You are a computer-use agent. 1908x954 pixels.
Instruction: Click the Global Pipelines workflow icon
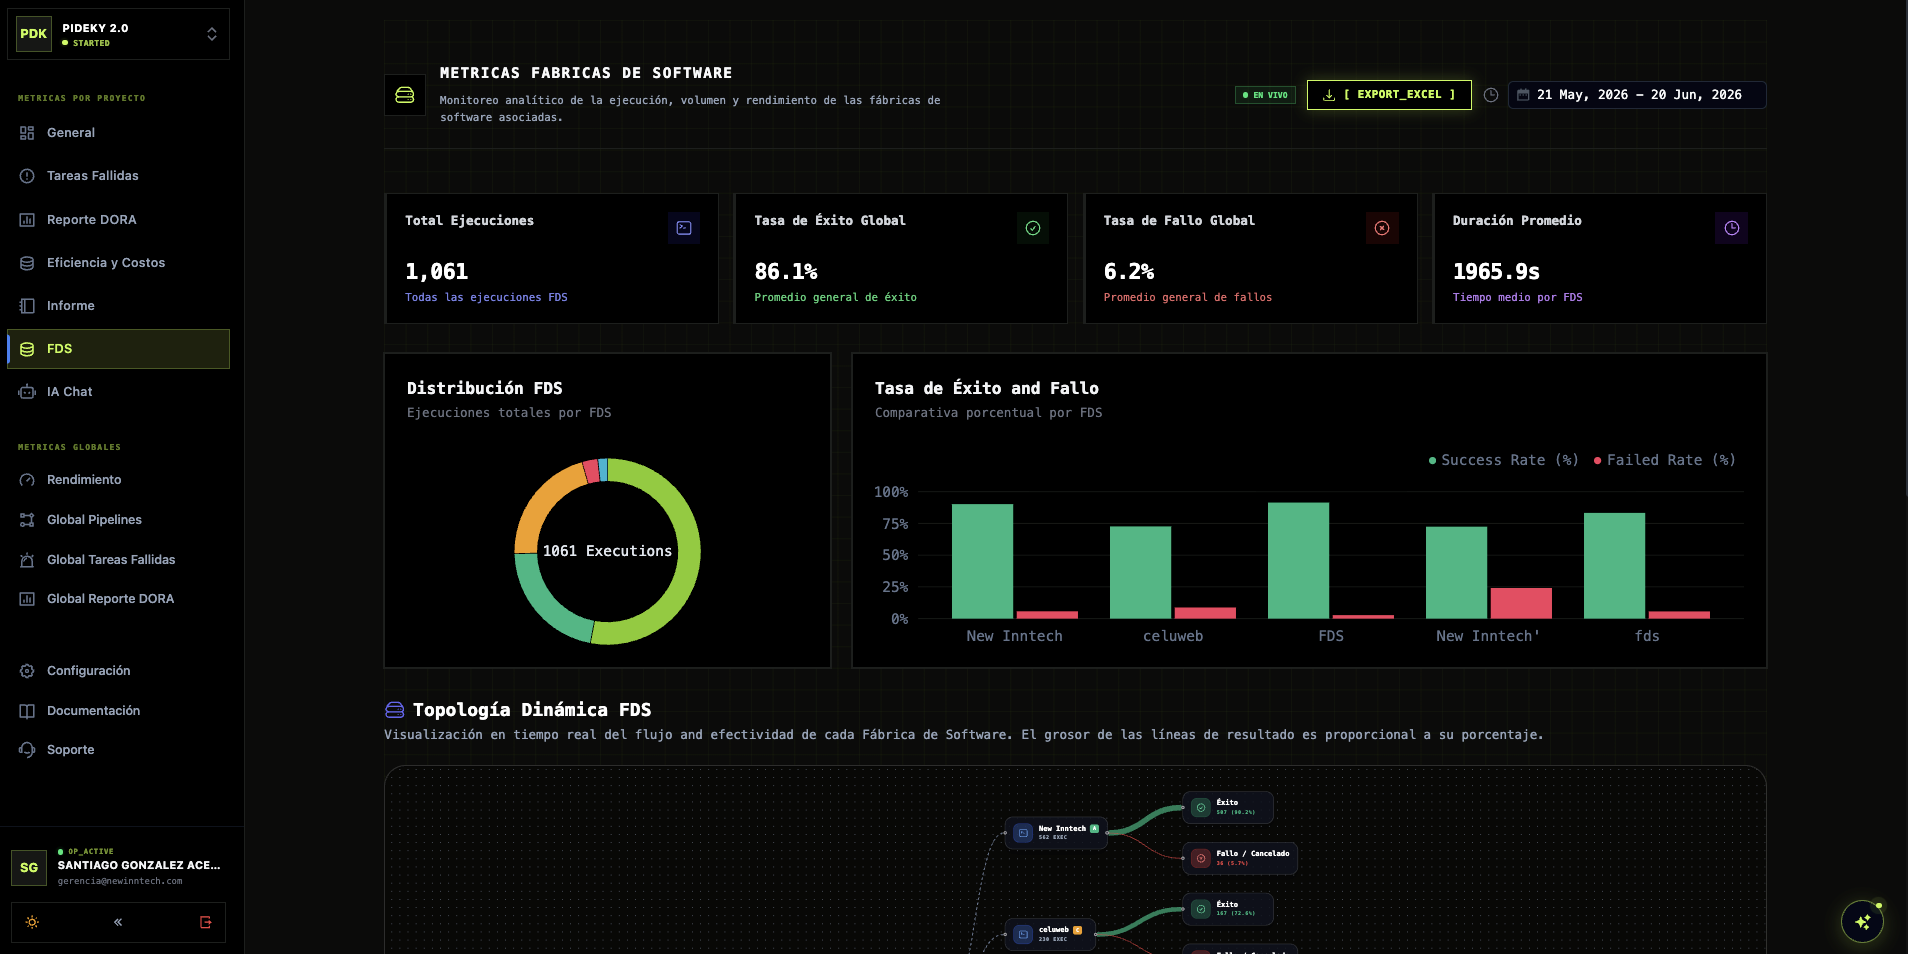point(27,520)
